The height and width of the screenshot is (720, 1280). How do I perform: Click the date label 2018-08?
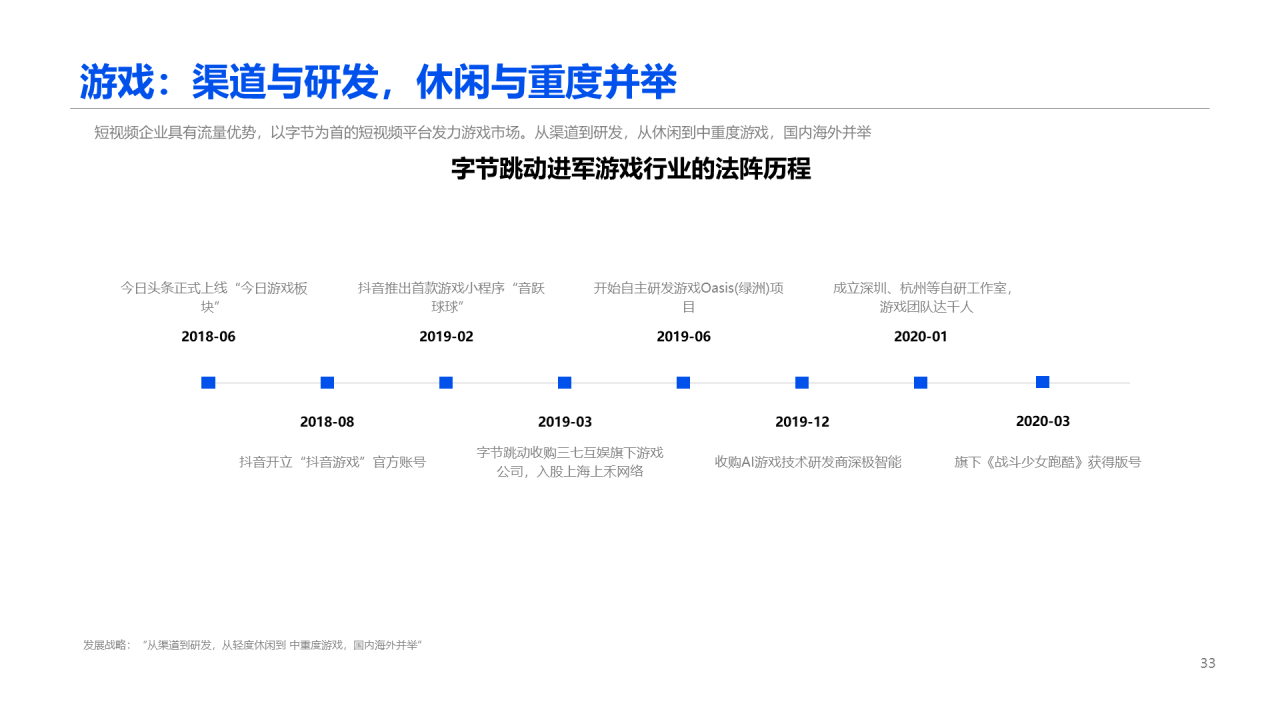pos(327,422)
